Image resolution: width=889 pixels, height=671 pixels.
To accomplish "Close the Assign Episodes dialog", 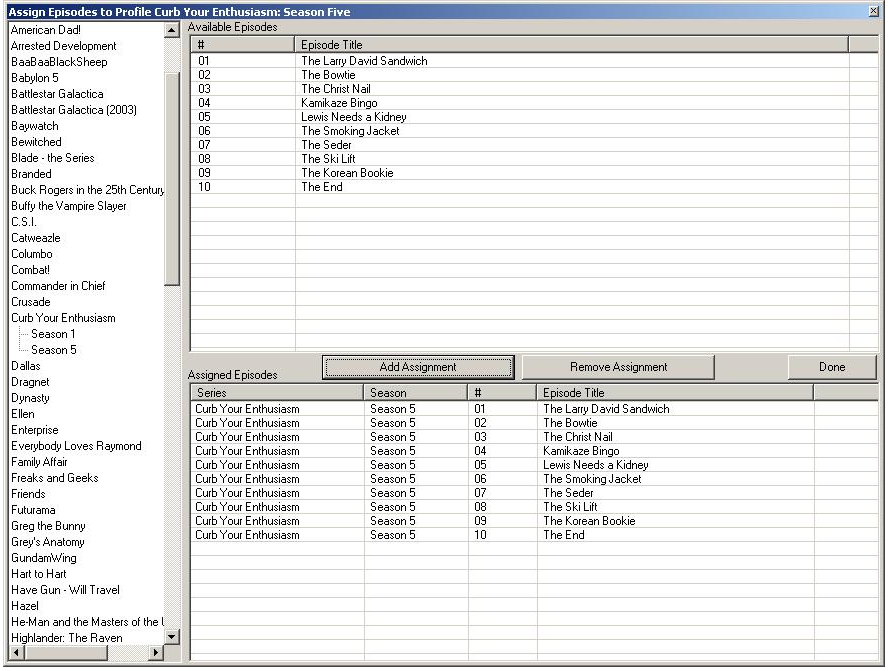I will (874, 11).
